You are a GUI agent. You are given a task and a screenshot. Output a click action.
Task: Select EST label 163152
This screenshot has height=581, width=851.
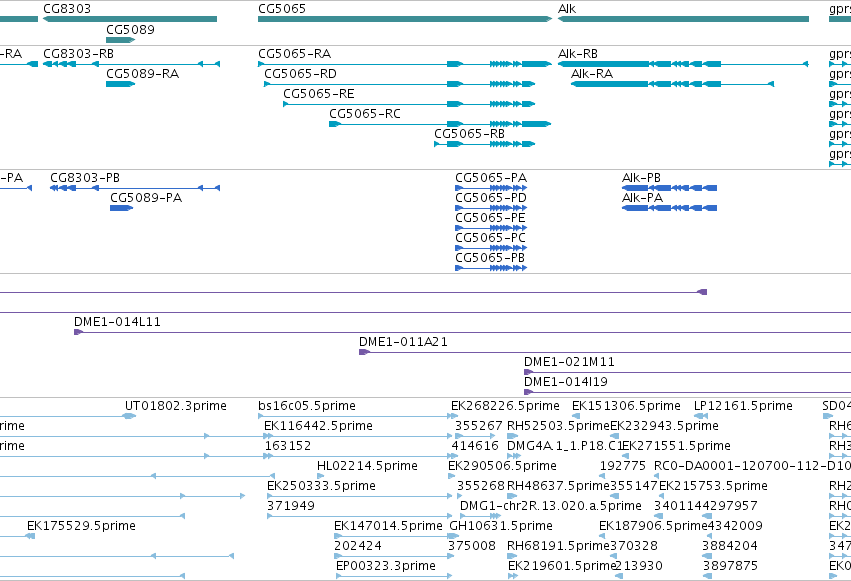pos(288,446)
